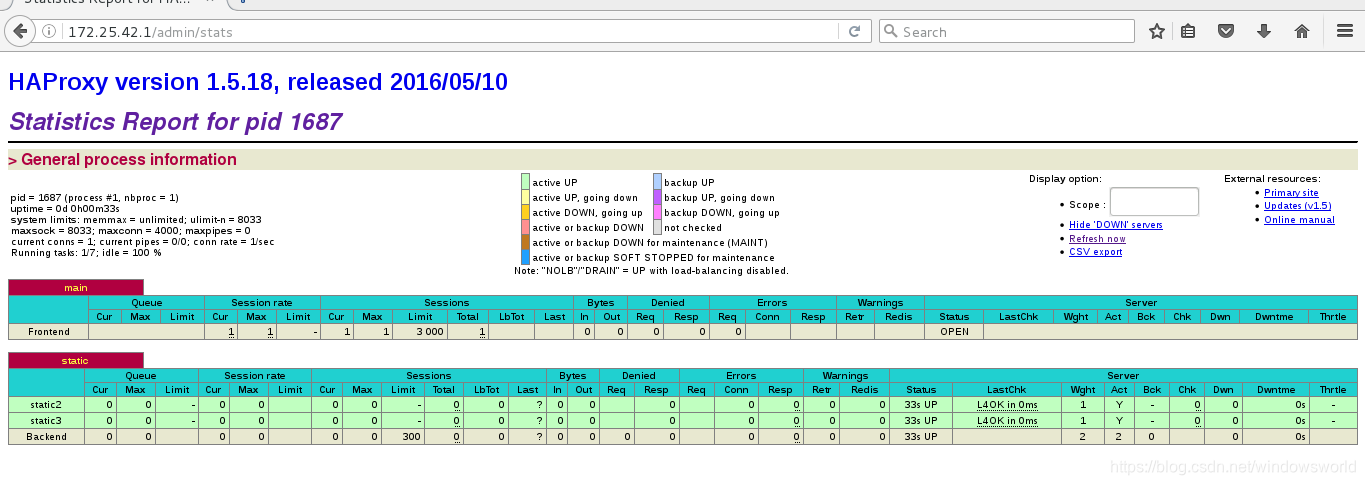
Task: Click the green 'active UP' legend swatch
Action: [x=525, y=181]
